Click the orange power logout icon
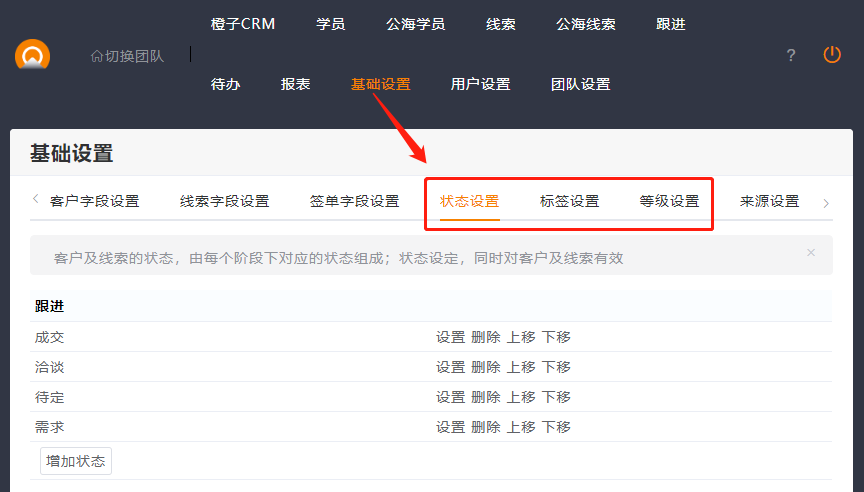 [832, 55]
